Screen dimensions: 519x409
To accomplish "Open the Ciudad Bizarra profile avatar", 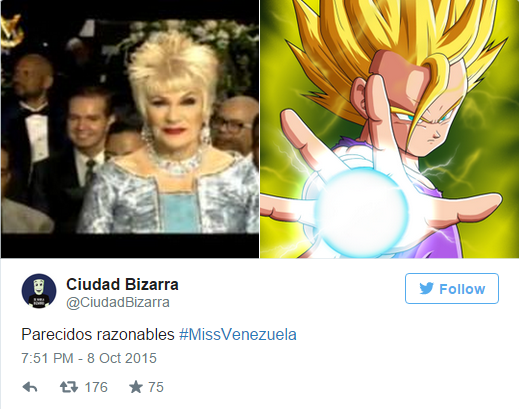I will 39,291.
